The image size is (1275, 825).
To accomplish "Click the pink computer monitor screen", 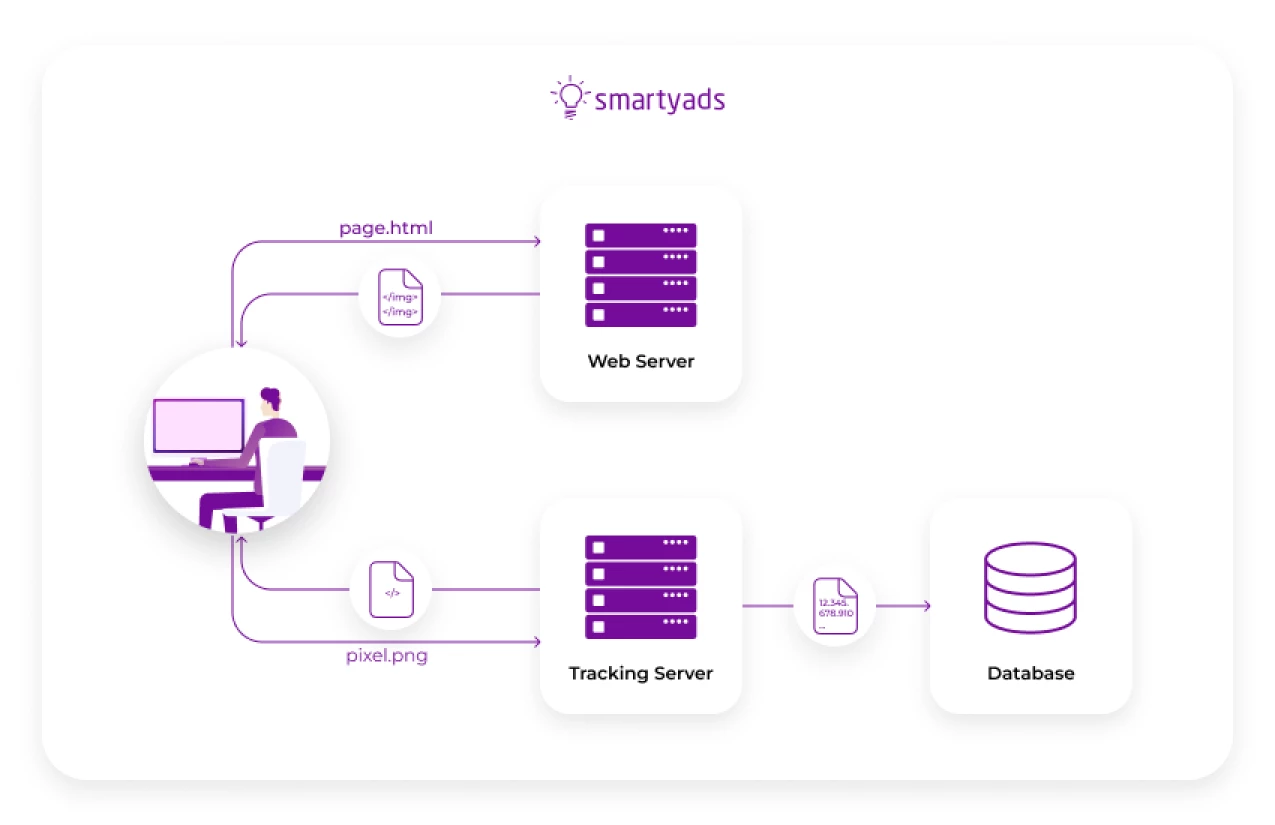I will point(198,426).
